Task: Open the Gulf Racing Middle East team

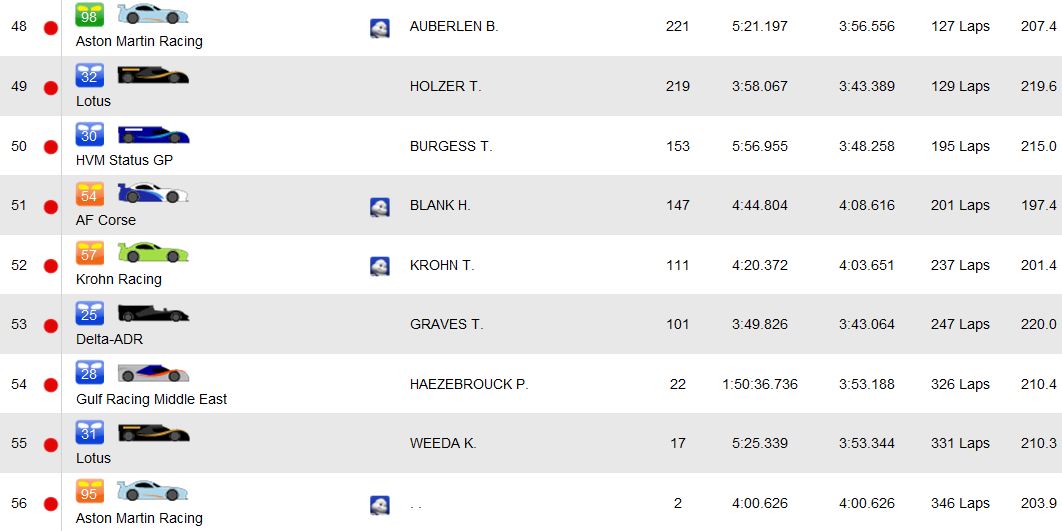Action: (x=151, y=399)
